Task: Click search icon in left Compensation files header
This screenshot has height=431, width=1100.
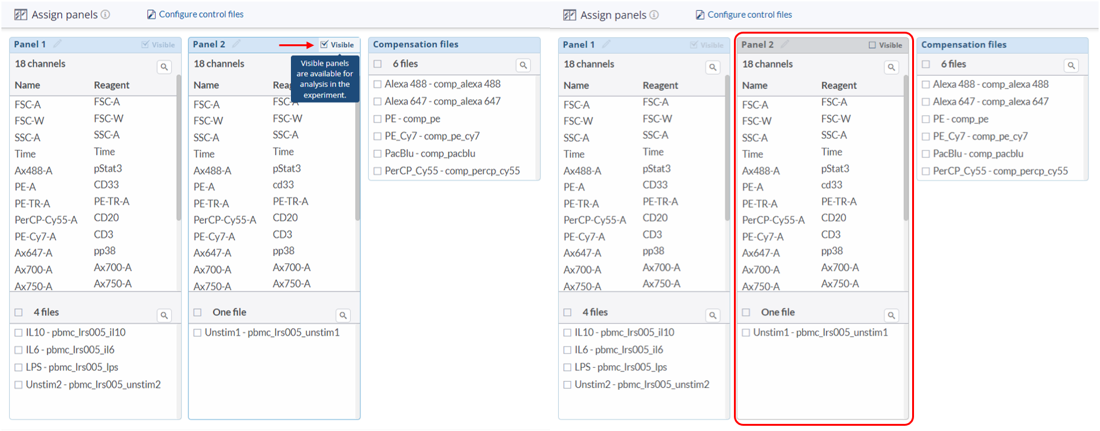Action: [x=522, y=65]
